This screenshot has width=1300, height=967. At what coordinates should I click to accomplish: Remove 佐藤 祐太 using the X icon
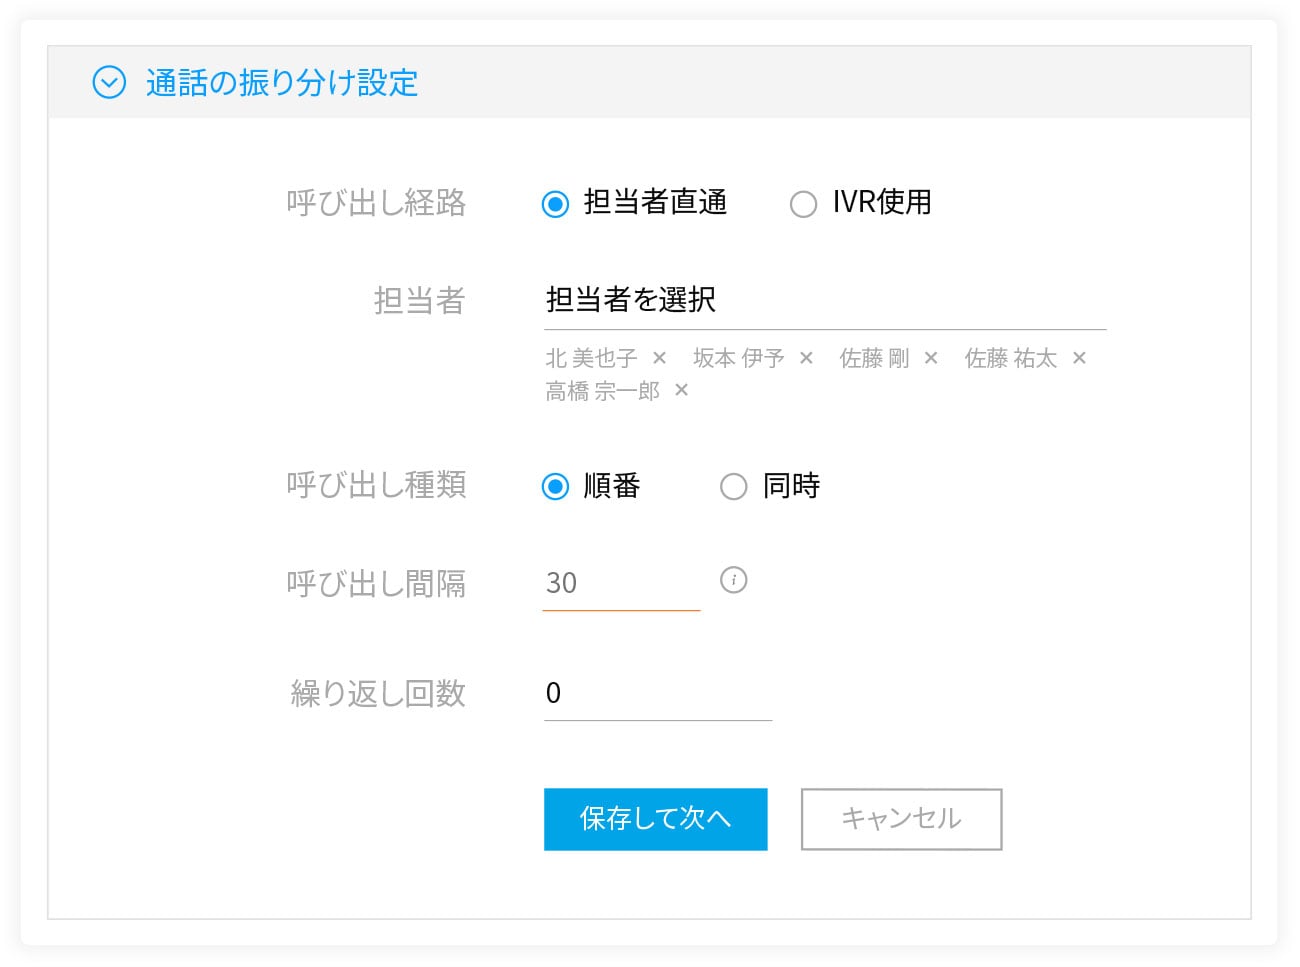1079,358
